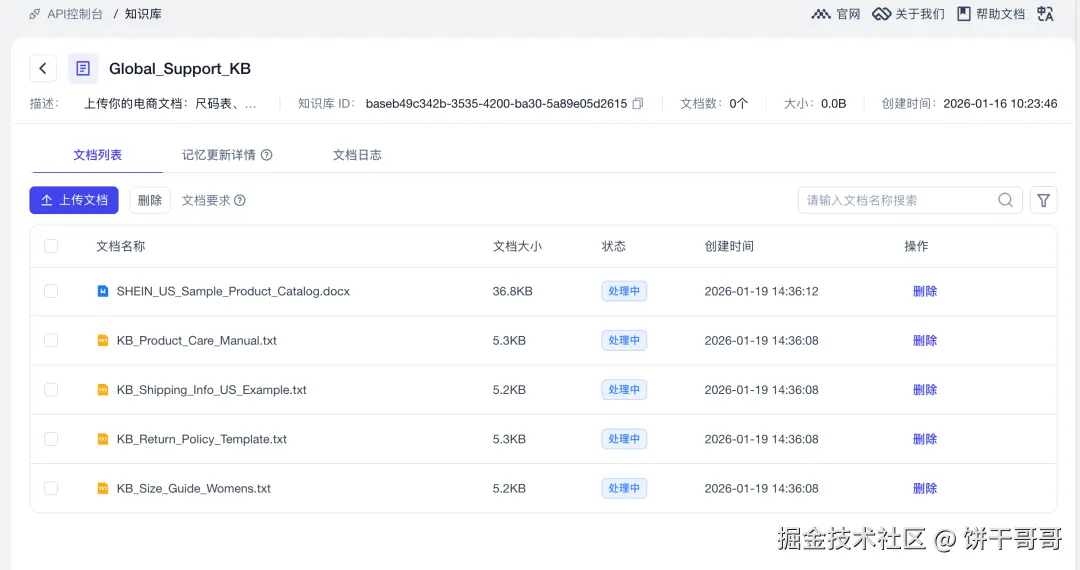Switch to the 记忆更新详情 tab
1080x570 pixels.
pos(218,155)
